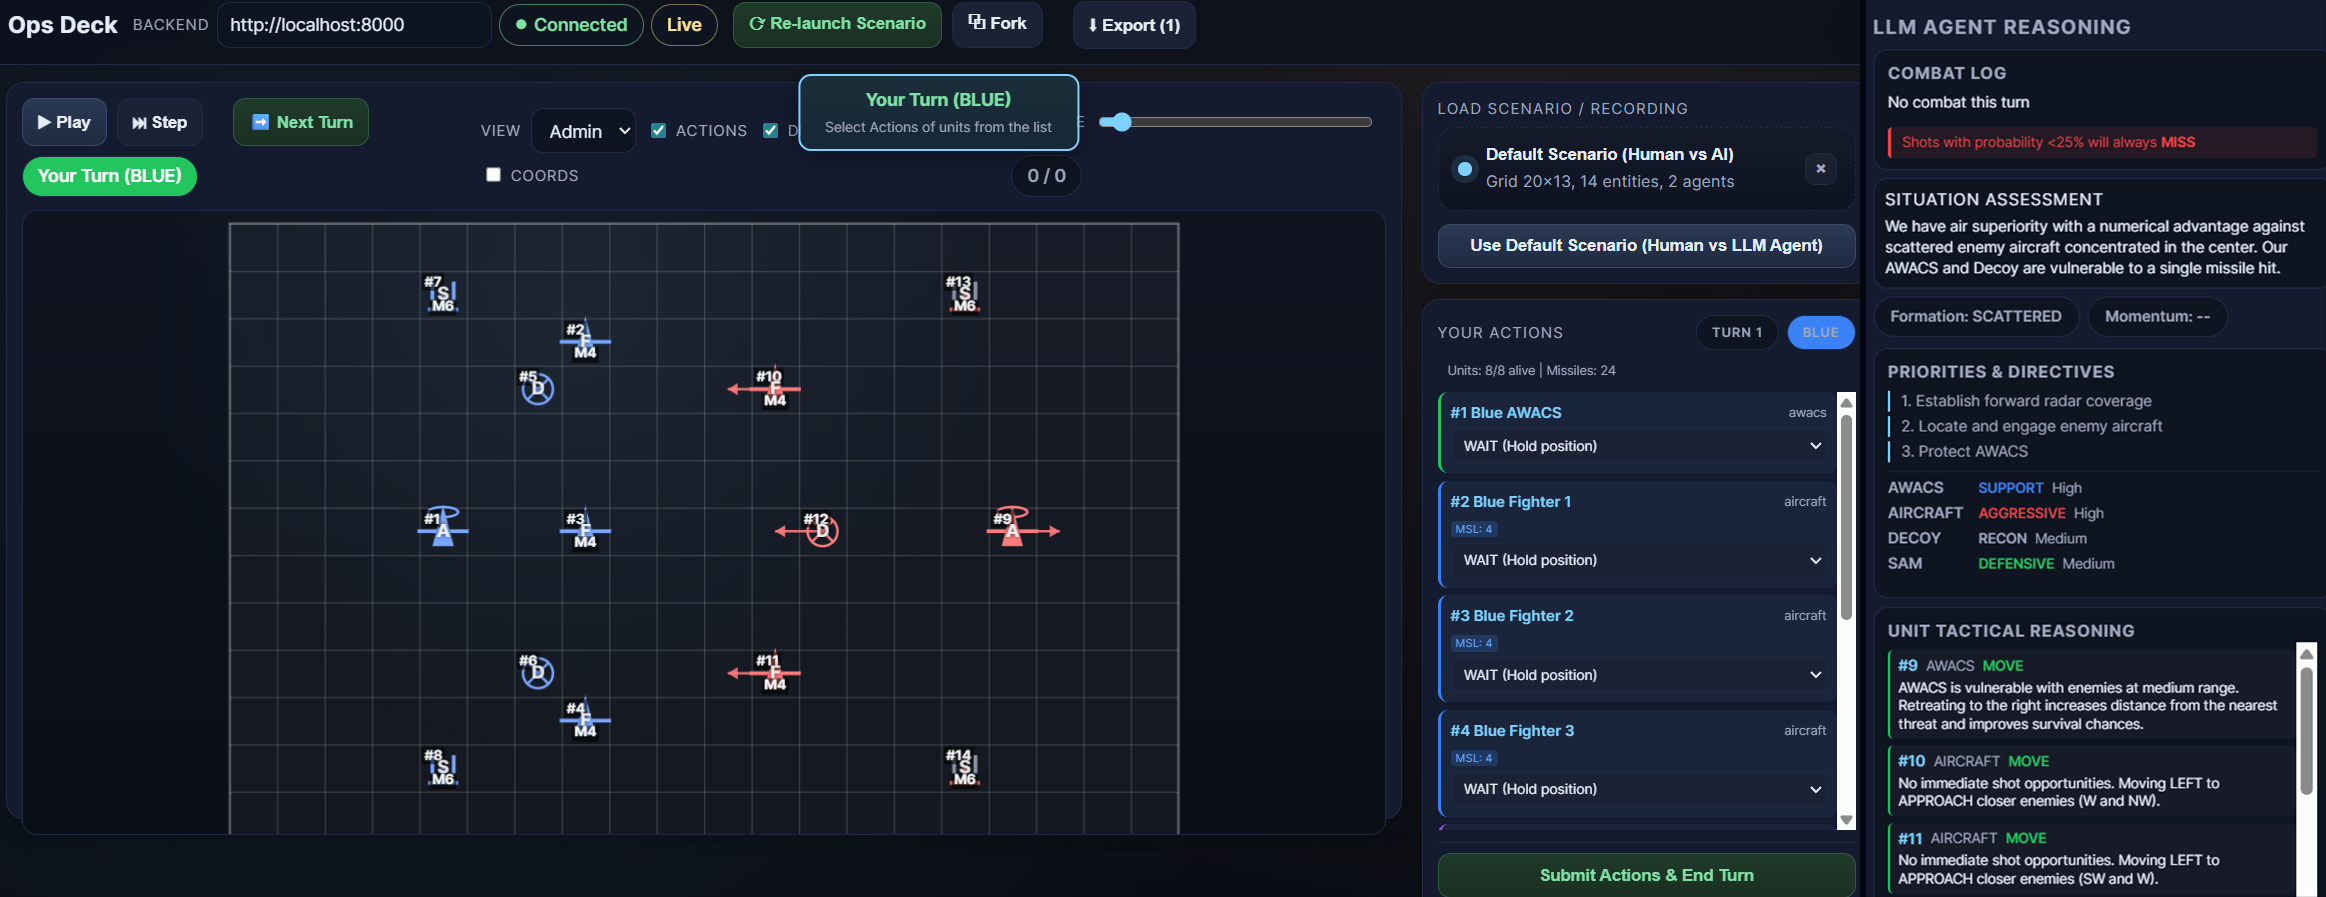The height and width of the screenshot is (897, 2326).
Task: Select the Default Scenario radio button
Action: tap(1465, 169)
